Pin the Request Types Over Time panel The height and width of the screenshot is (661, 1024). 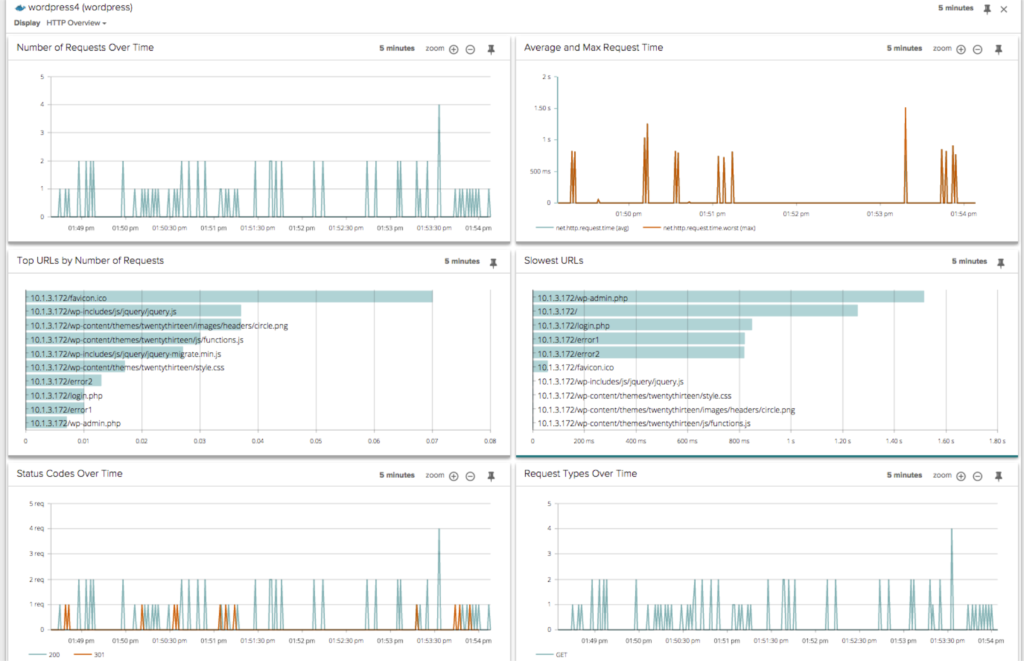point(999,476)
